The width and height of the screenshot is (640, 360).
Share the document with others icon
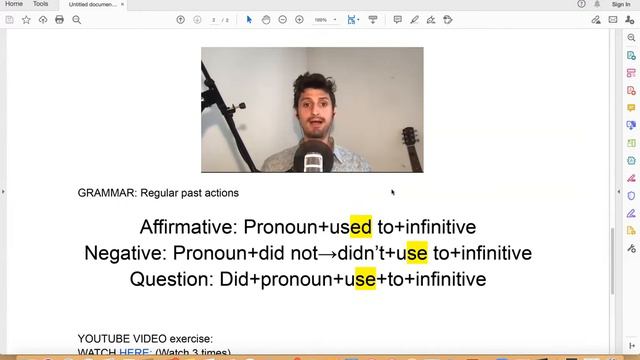click(629, 20)
